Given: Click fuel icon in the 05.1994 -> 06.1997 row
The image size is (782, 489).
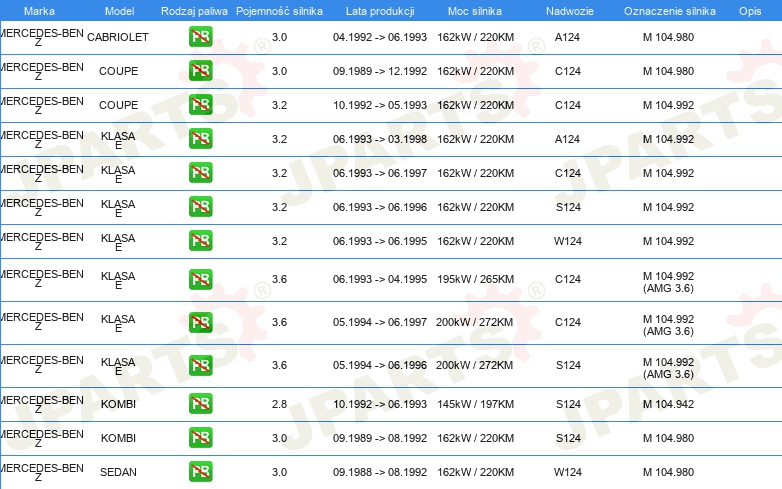Looking at the screenshot, I should tap(200, 322).
